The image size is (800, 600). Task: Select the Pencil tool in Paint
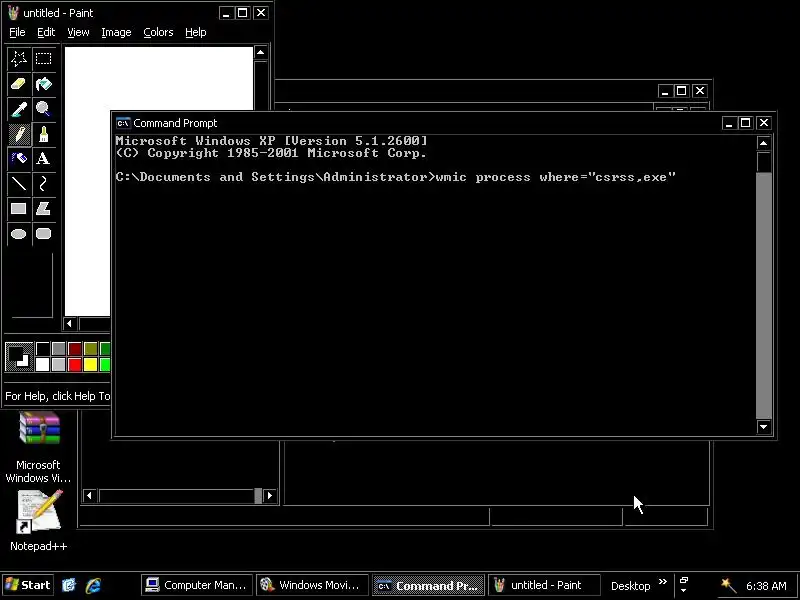tap(19, 134)
